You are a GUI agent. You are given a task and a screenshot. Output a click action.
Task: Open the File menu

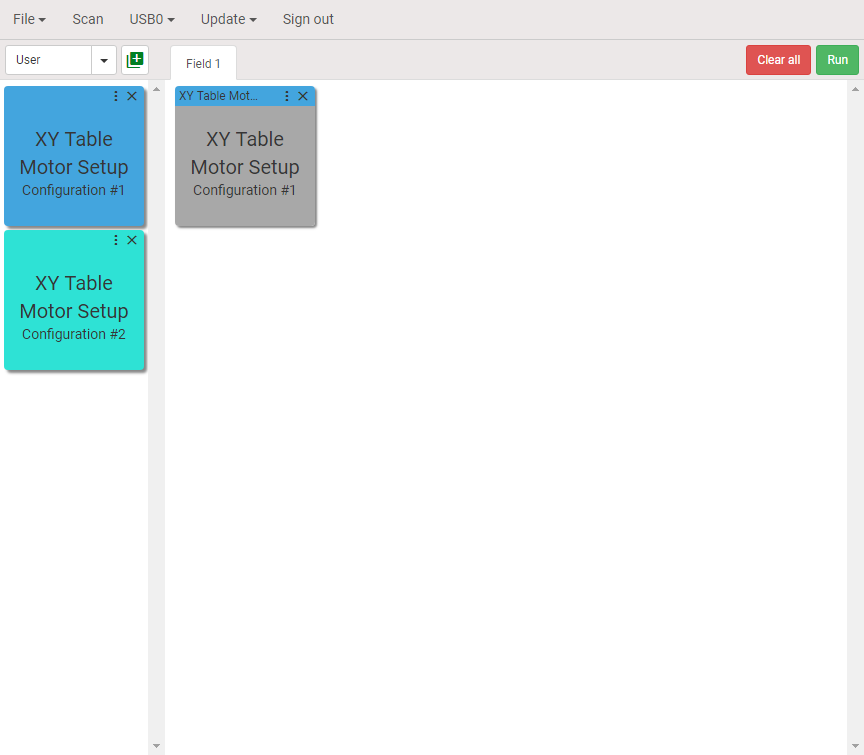point(29,19)
